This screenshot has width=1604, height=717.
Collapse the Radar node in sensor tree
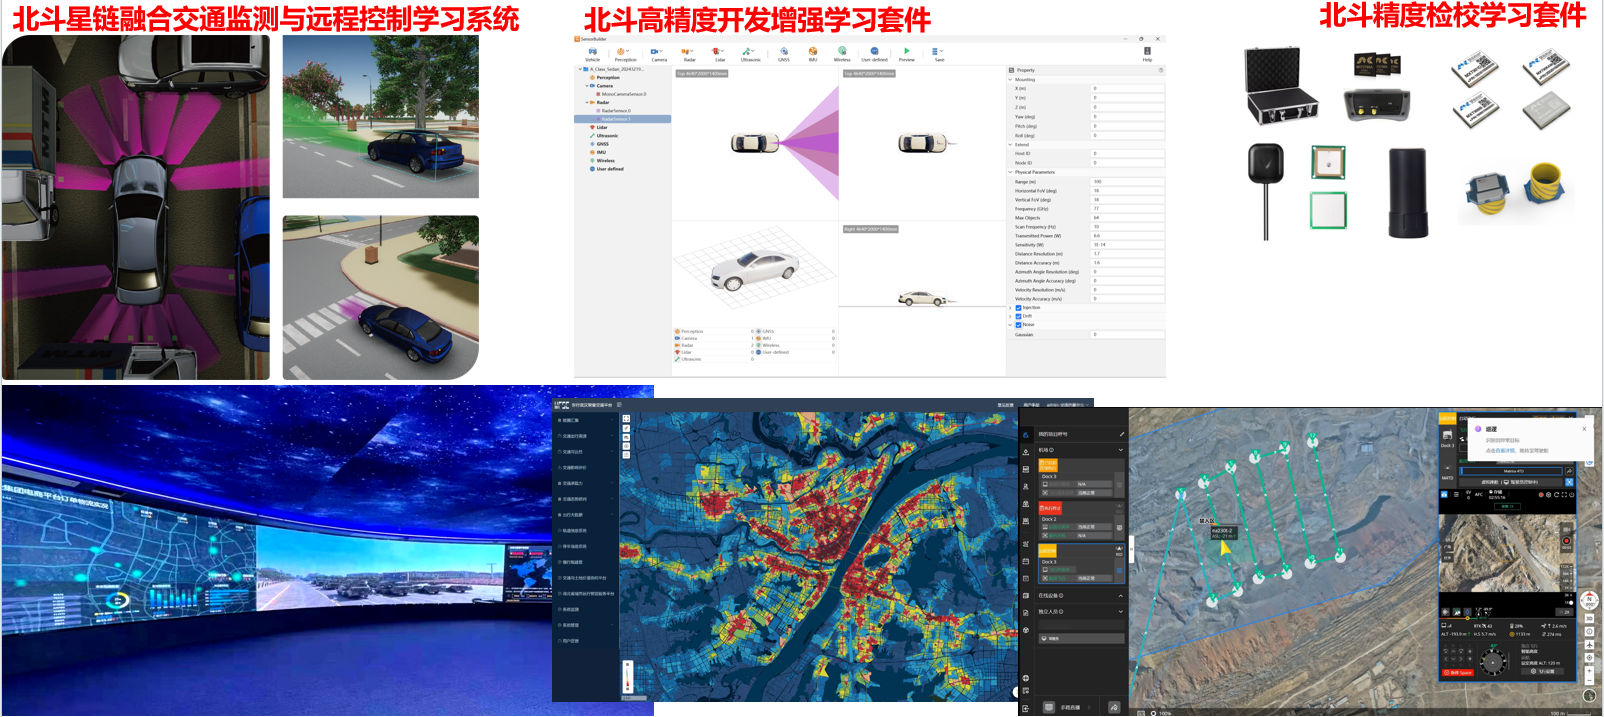coord(587,102)
